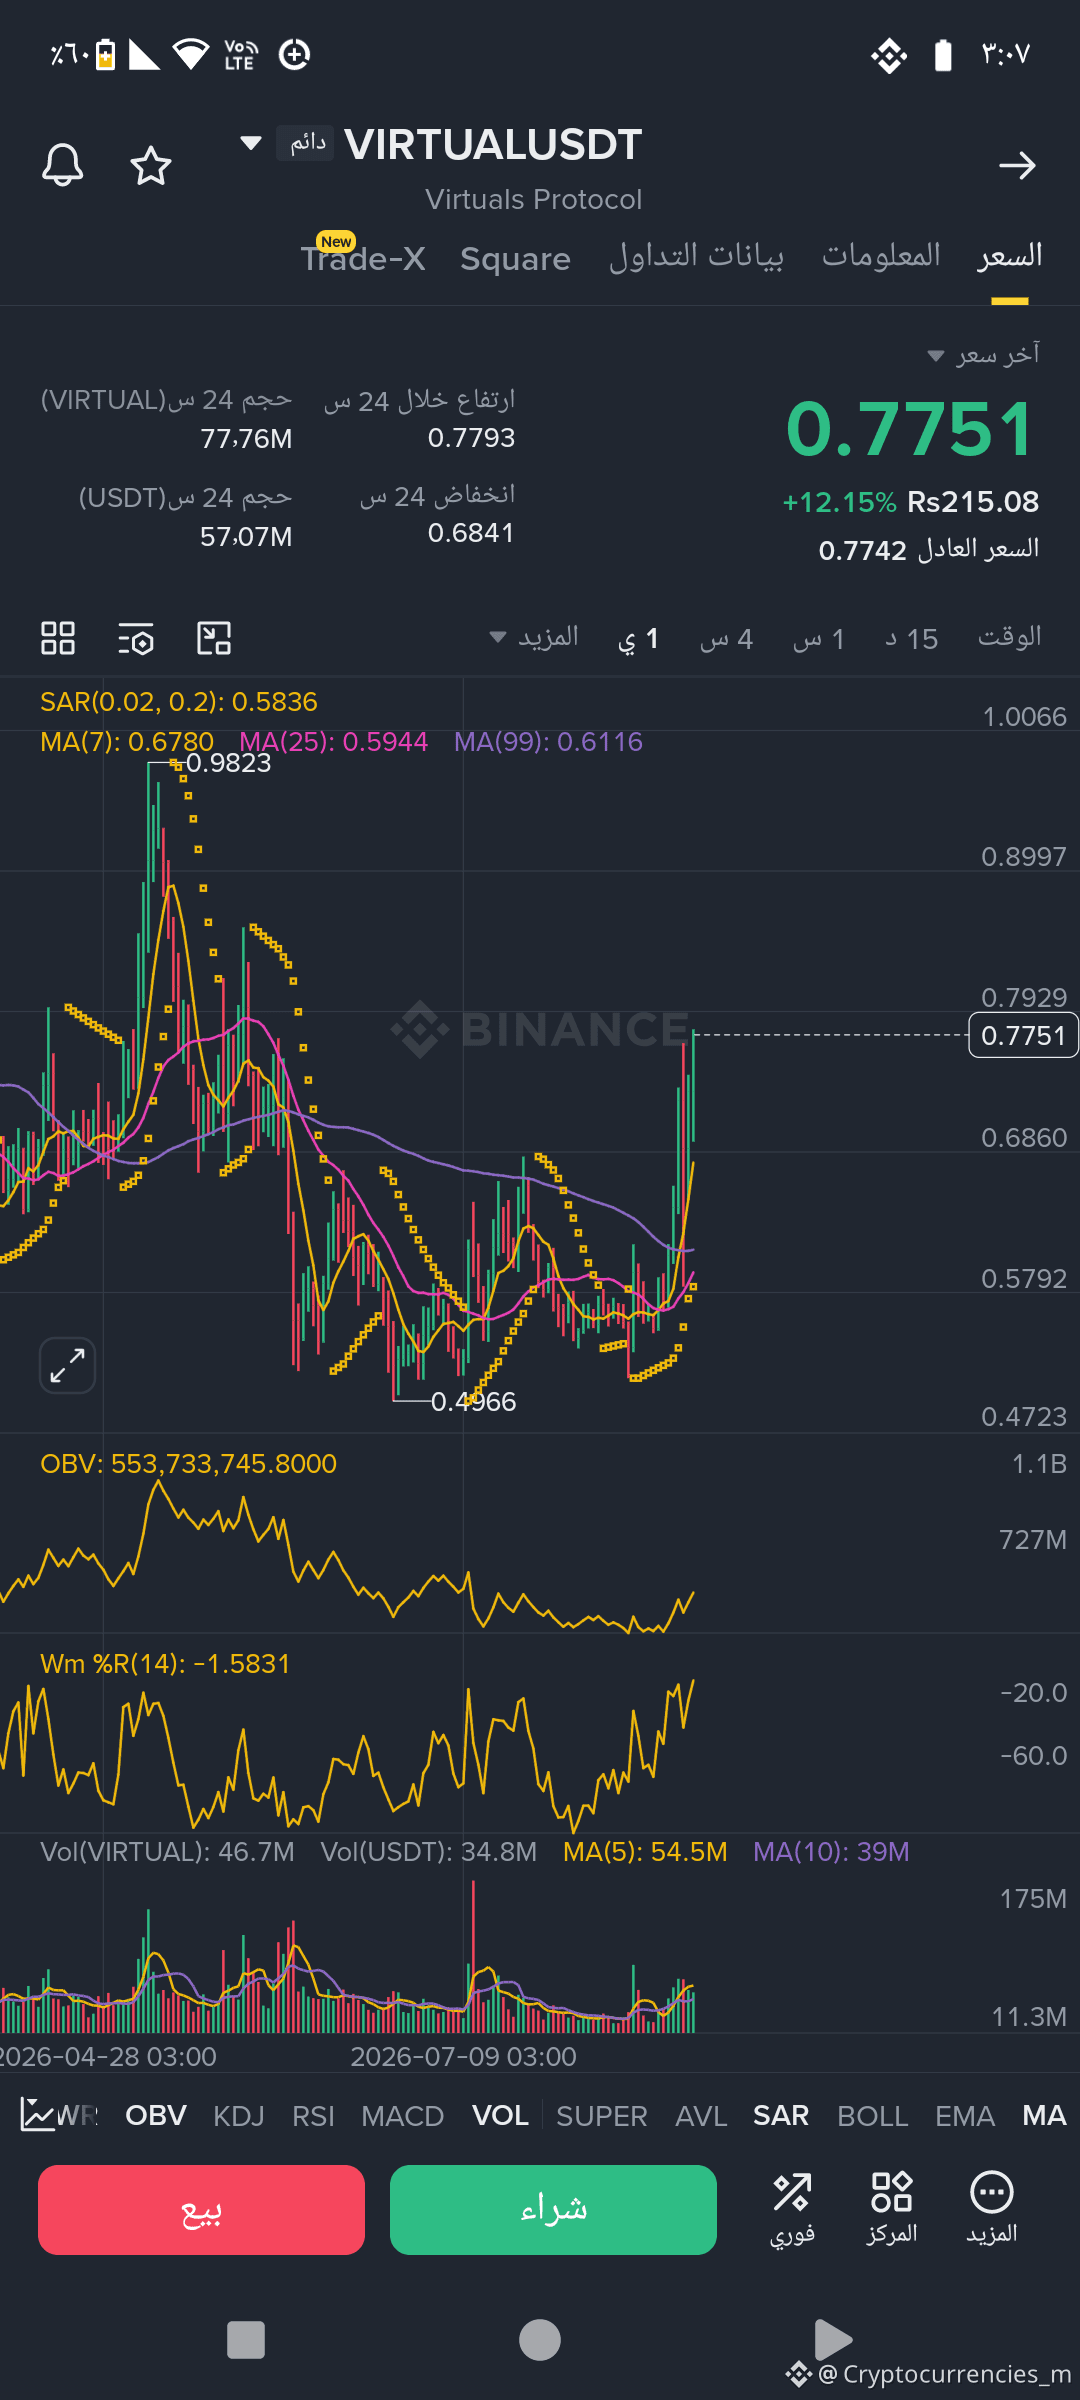1080x2400 pixels.
Task: Tap the MA(7): 0.6780 label
Action: [127, 742]
